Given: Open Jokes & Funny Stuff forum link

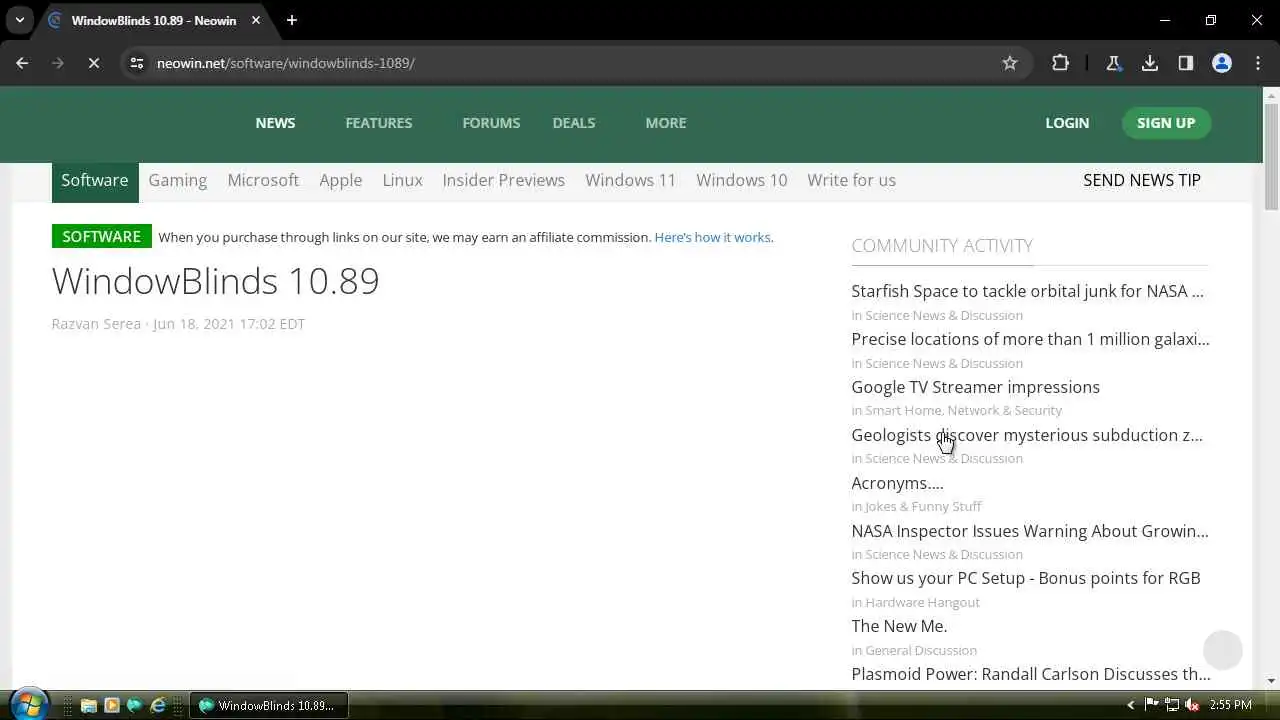Looking at the screenshot, I should pos(923,506).
